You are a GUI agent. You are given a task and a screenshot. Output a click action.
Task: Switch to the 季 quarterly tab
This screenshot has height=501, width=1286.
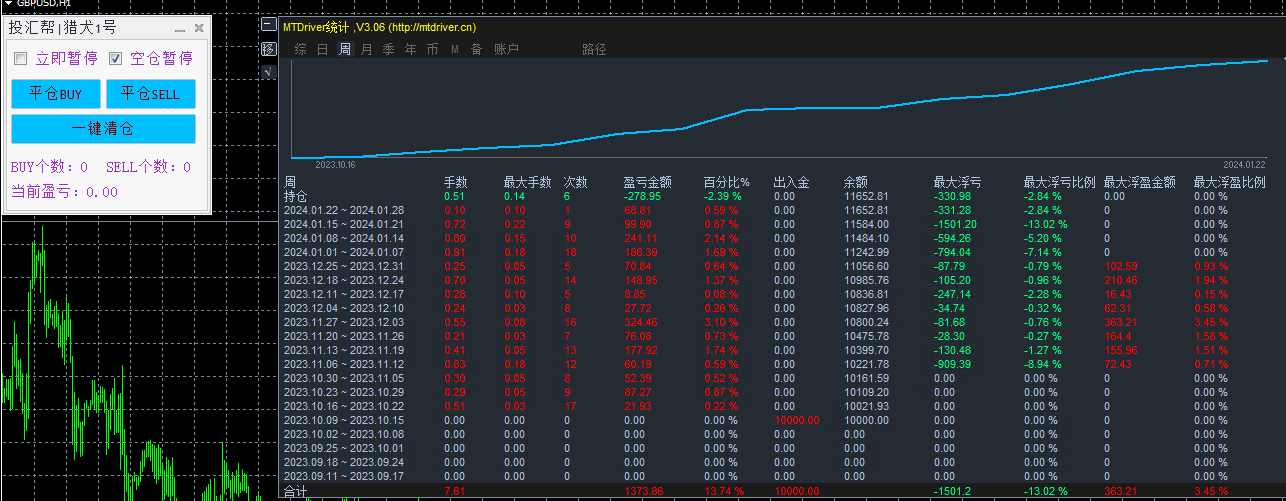[389, 49]
